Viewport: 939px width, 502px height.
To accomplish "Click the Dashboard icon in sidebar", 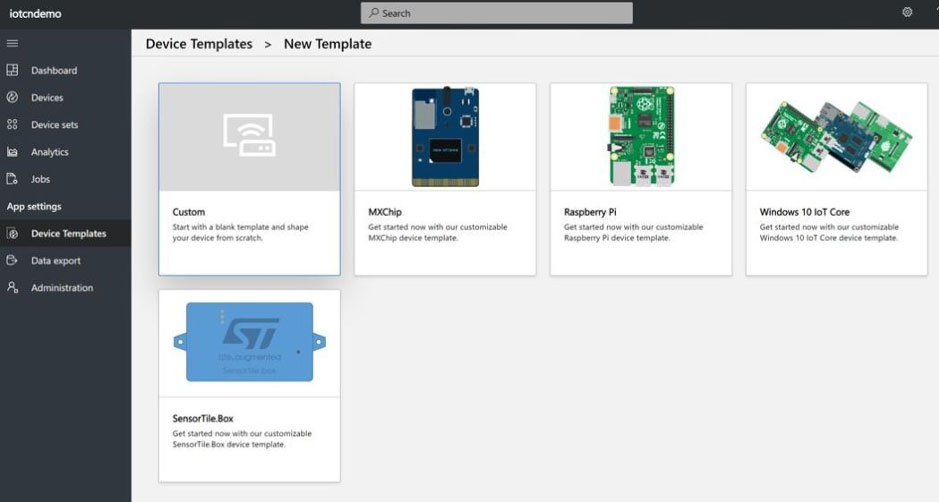I will [x=12, y=71].
